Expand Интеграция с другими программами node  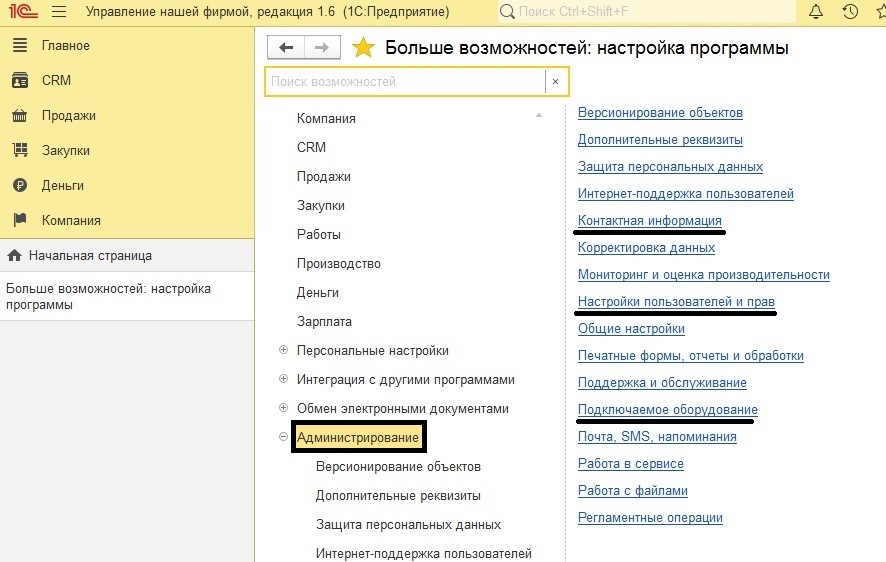pos(284,379)
